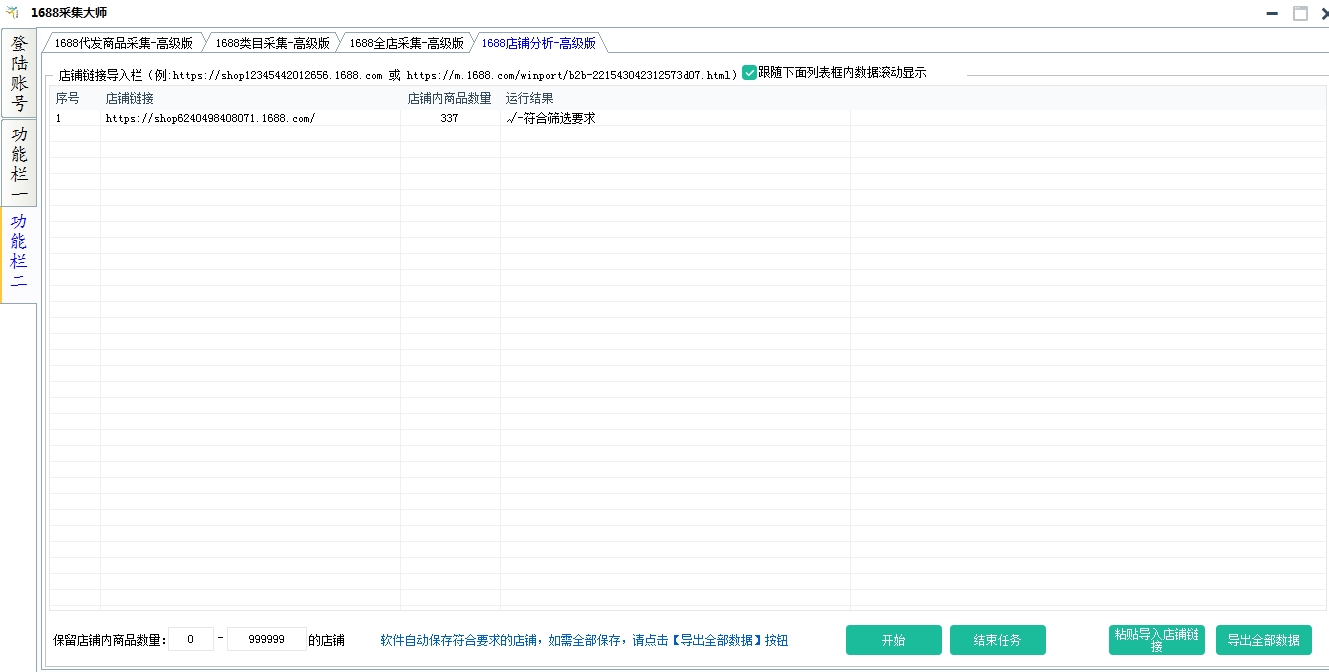Image resolution: width=1329 pixels, height=672 pixels.
Task: Click the 1688采集大师 app icon in the title bar
Action: (x=13, y=12)
